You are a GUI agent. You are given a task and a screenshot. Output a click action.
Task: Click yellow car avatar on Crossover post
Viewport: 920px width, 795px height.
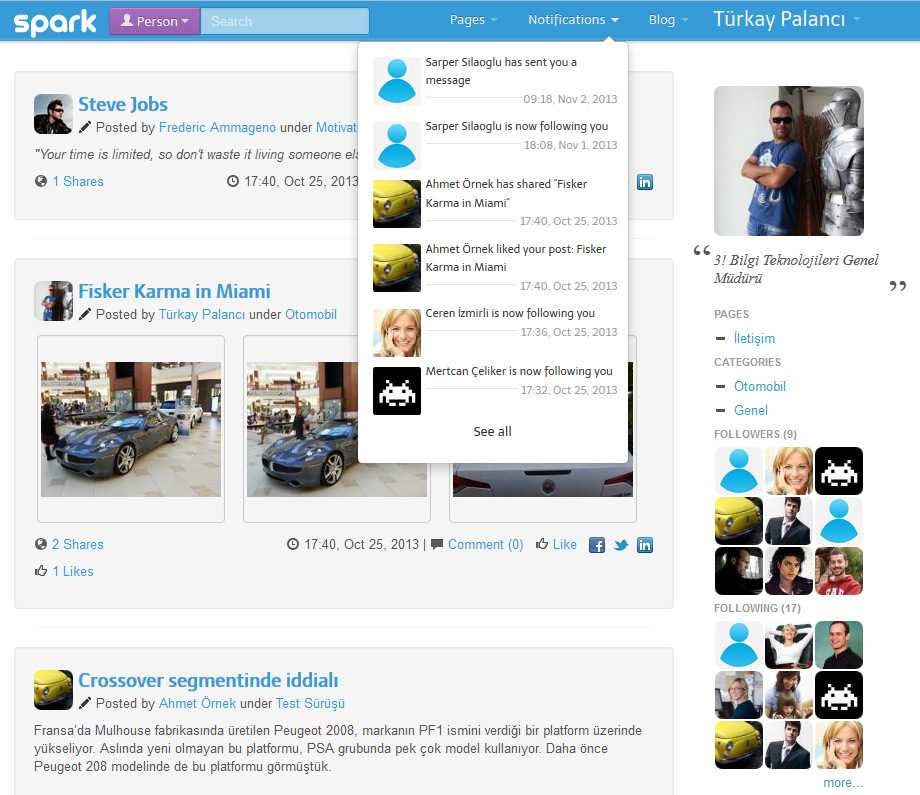[53, 690]
